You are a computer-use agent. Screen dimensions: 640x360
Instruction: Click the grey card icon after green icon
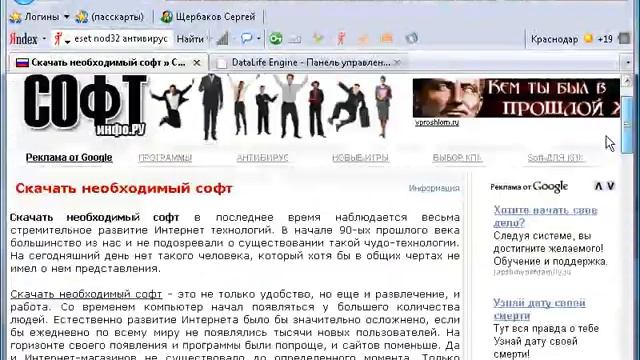click(x=295, y=39)
